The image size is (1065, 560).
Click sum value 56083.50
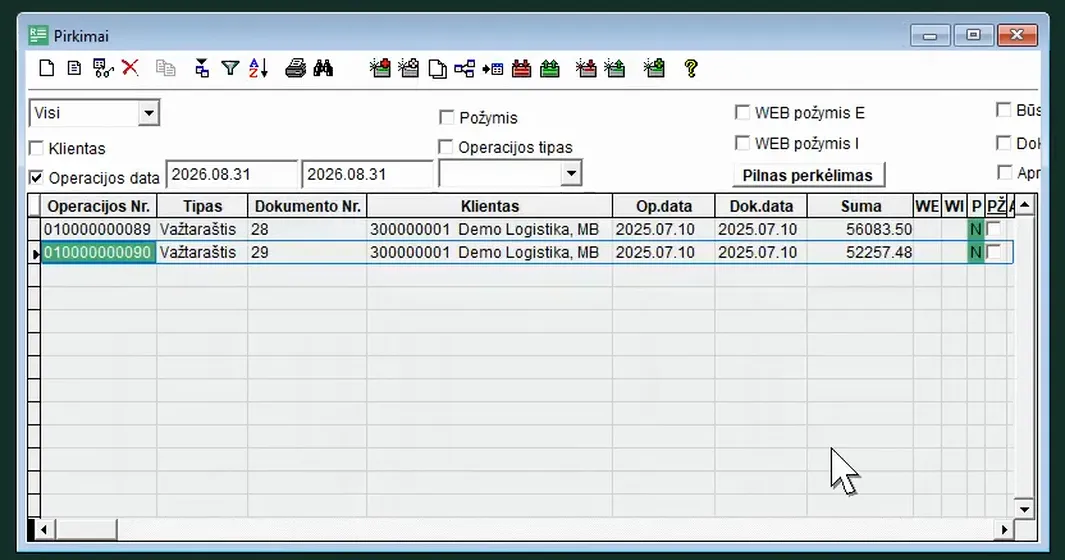tap(878, 230)
